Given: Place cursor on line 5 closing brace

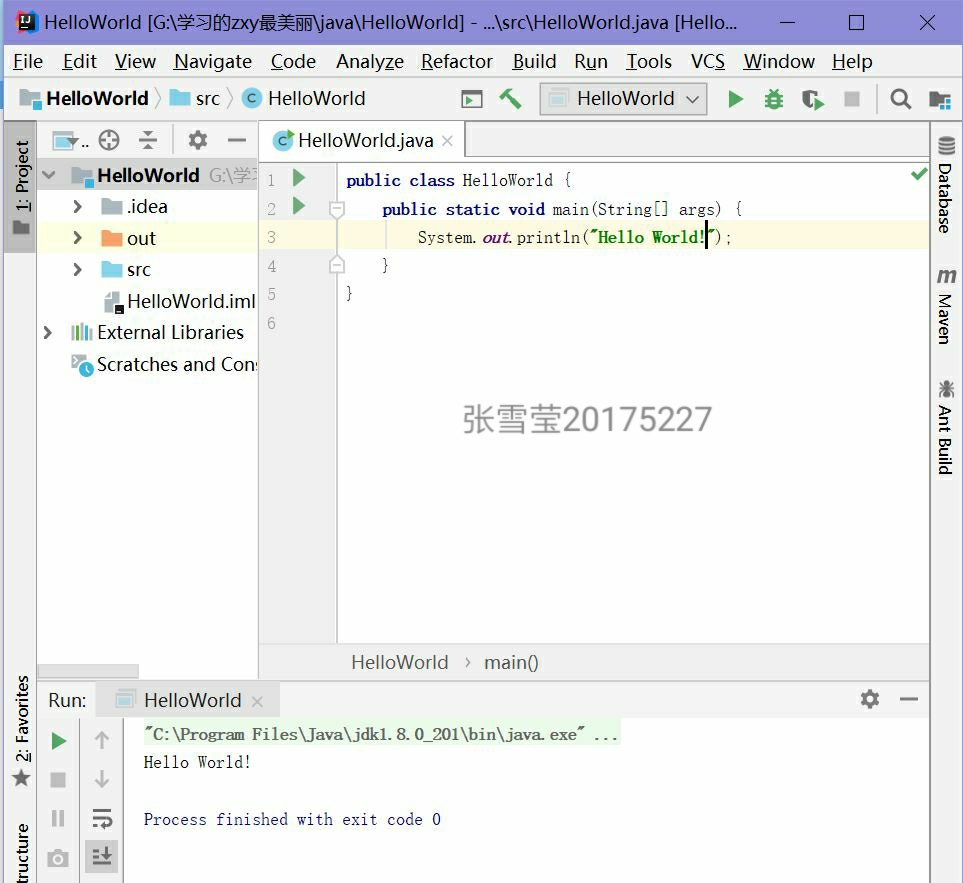Looking at the screenshot, I should click(349, 294).
